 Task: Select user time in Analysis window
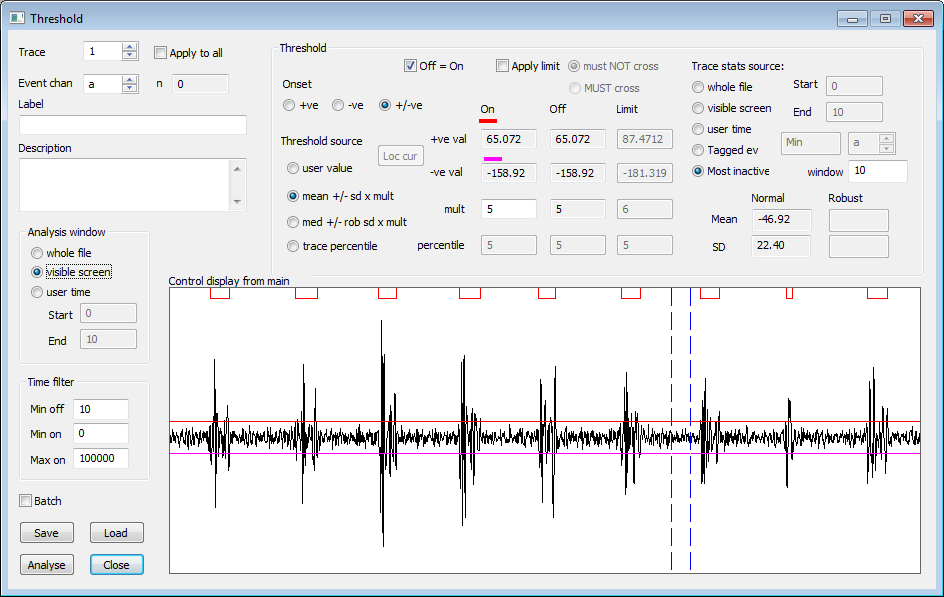37,292
